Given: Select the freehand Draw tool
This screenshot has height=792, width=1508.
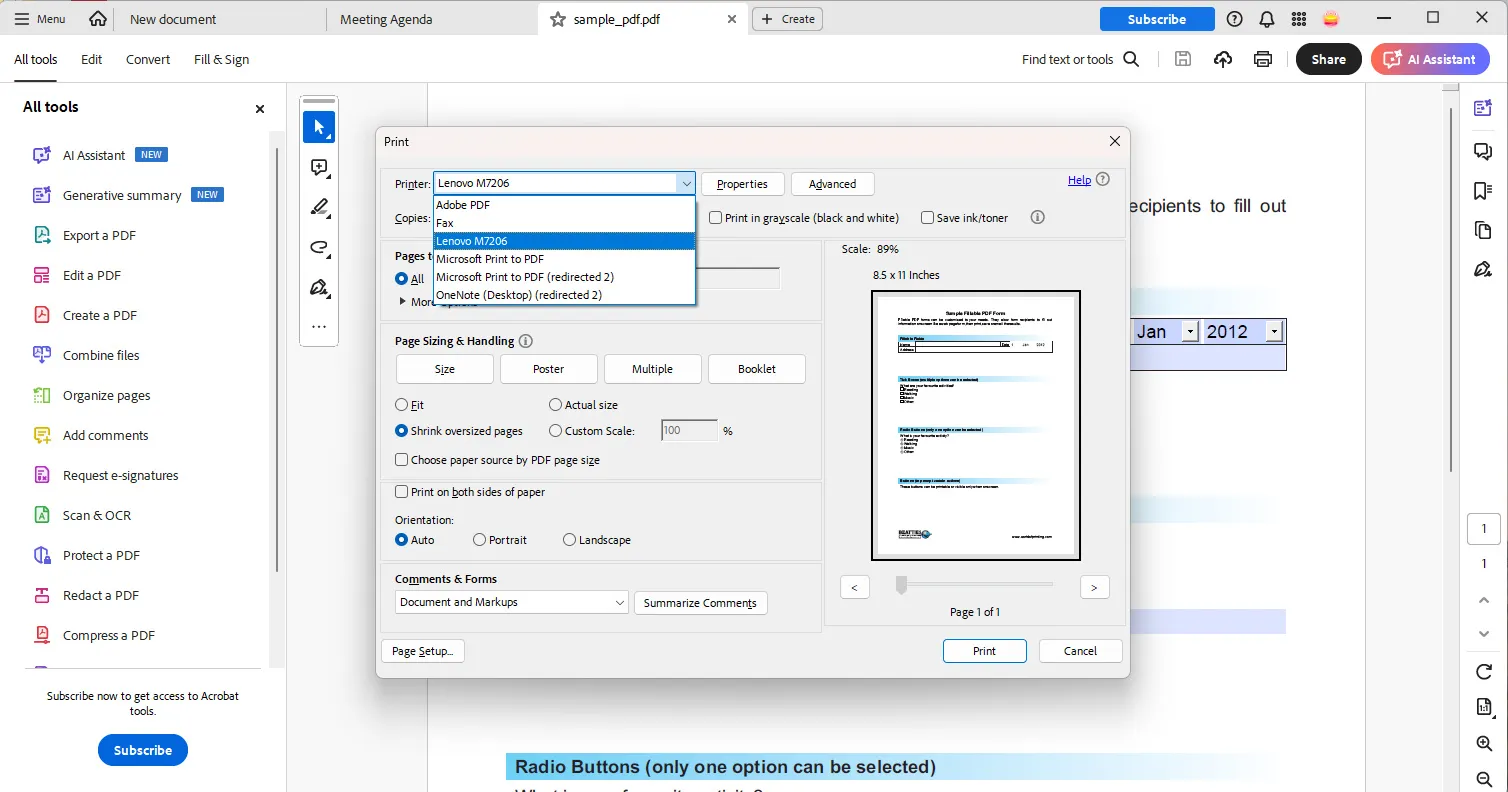Looking at the screenshot, I should pos(318,247).
